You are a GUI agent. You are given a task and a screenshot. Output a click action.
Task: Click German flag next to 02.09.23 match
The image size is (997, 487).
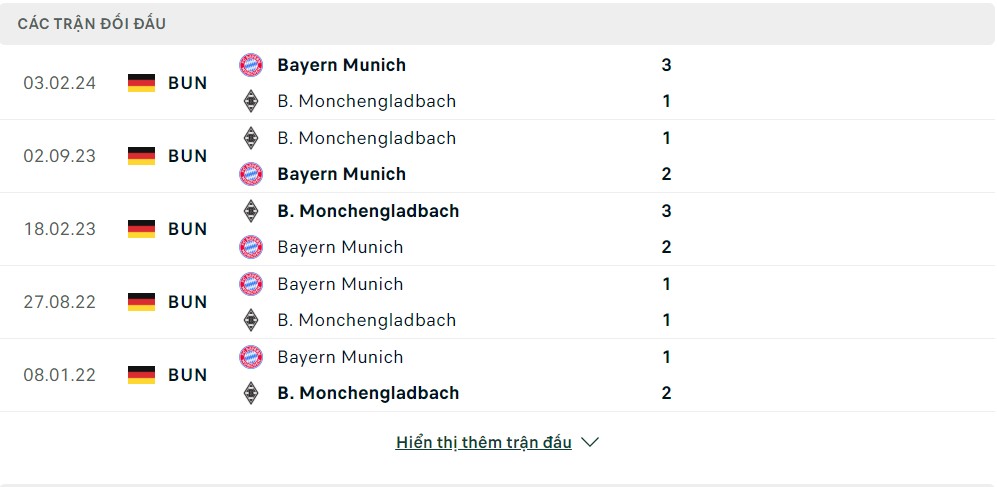[x=141, y=156]
